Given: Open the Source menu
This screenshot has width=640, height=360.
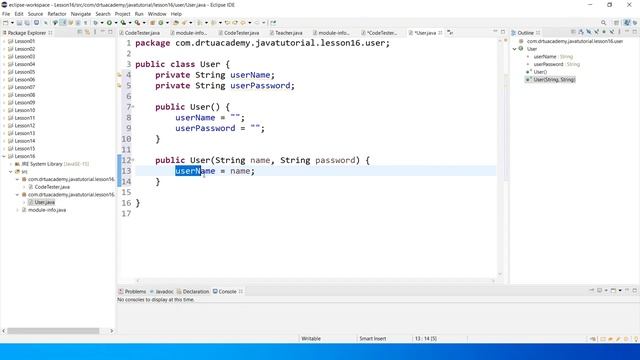Looking at the screenshot, I should click(x=35, y=14).
